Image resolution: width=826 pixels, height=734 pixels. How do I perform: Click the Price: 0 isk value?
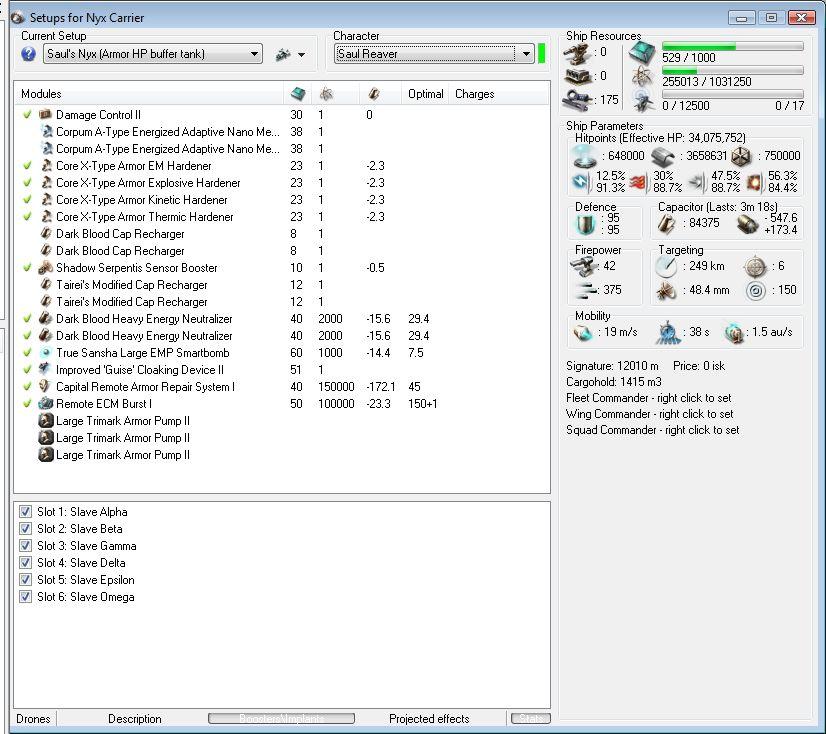pyautogui.click(x=699, y=366)
